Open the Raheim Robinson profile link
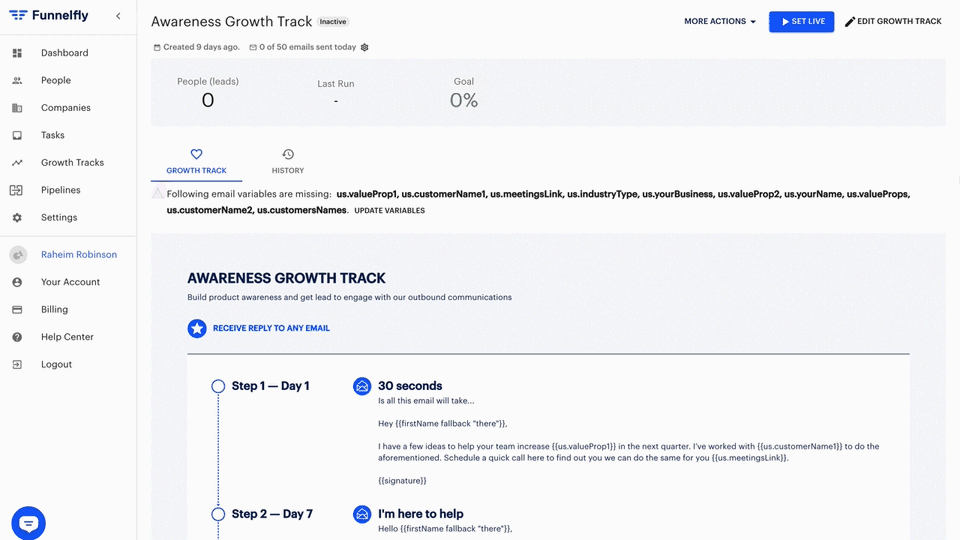 (79, 255)
